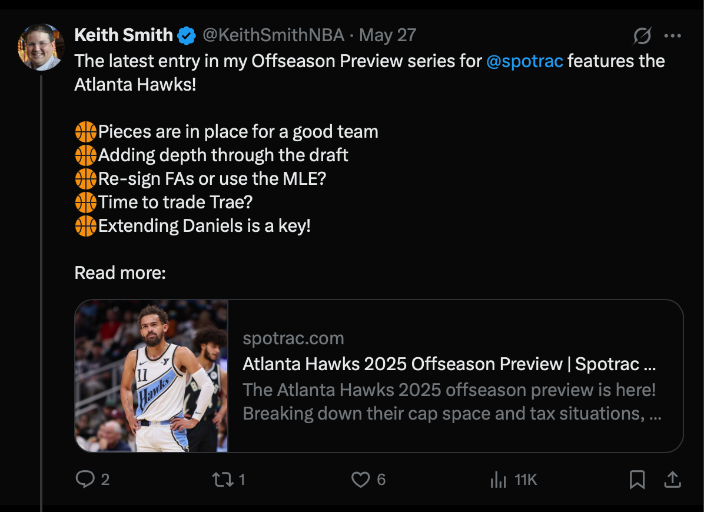Image resolution: width=704 pixels, height=512 pixels.
Task: Click the reply speech bubble icon
Action: (x=86, y=480)
